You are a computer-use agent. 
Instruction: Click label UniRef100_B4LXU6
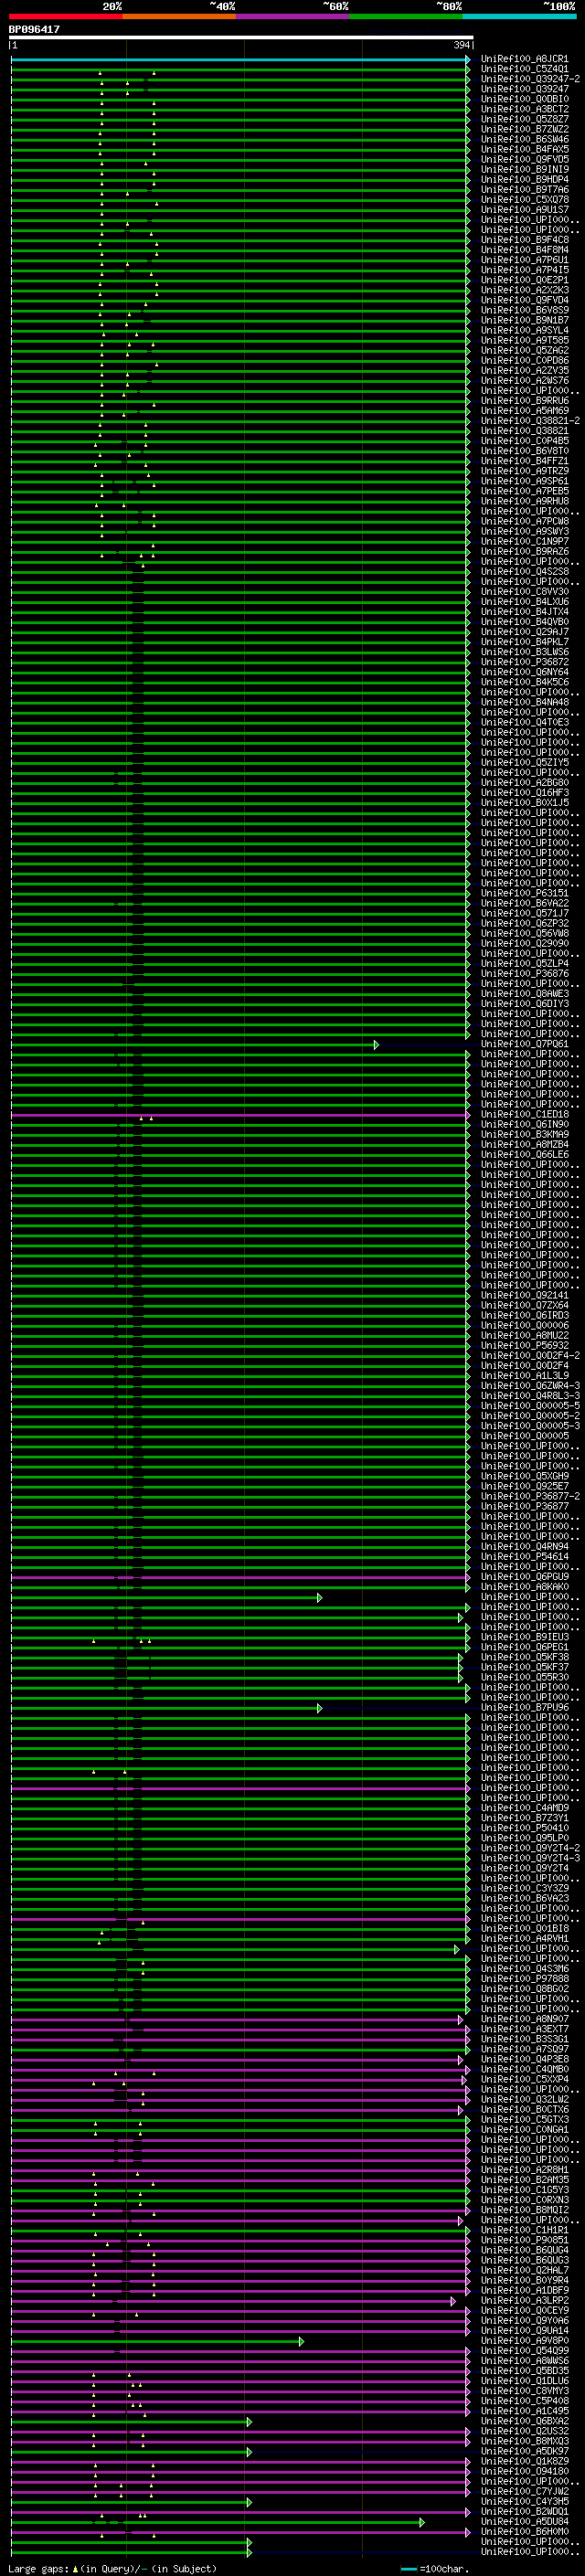(525, 602)
